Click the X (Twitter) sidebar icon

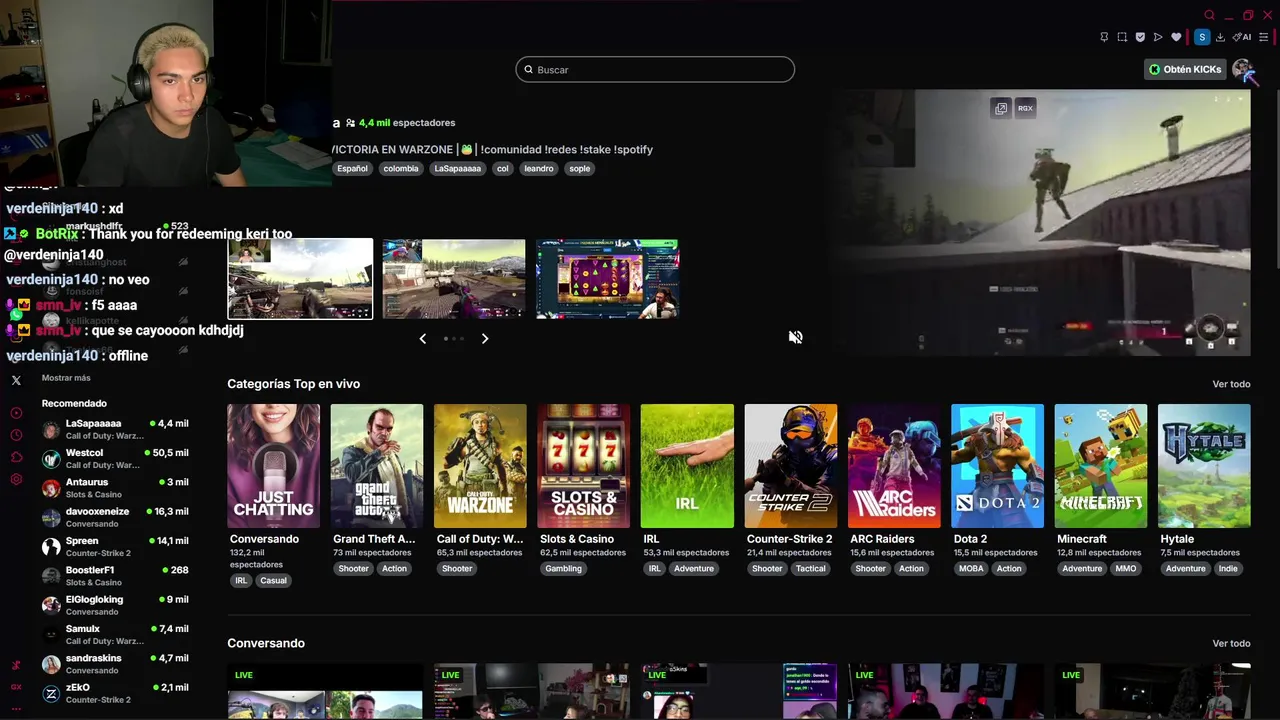tap(16, 380)
